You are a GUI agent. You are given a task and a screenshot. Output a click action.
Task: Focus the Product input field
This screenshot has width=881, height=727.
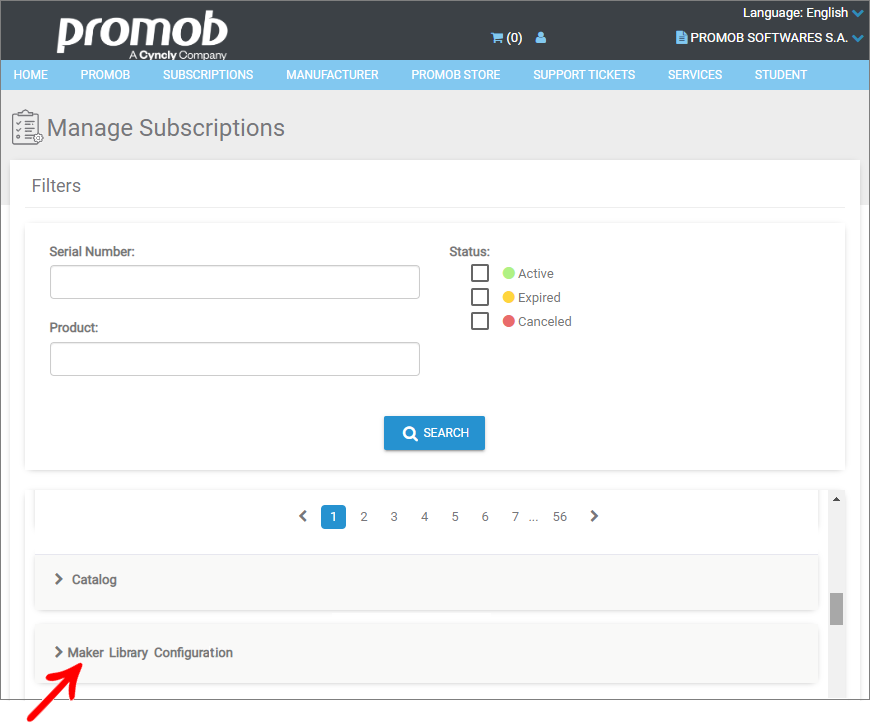(235, 359)
